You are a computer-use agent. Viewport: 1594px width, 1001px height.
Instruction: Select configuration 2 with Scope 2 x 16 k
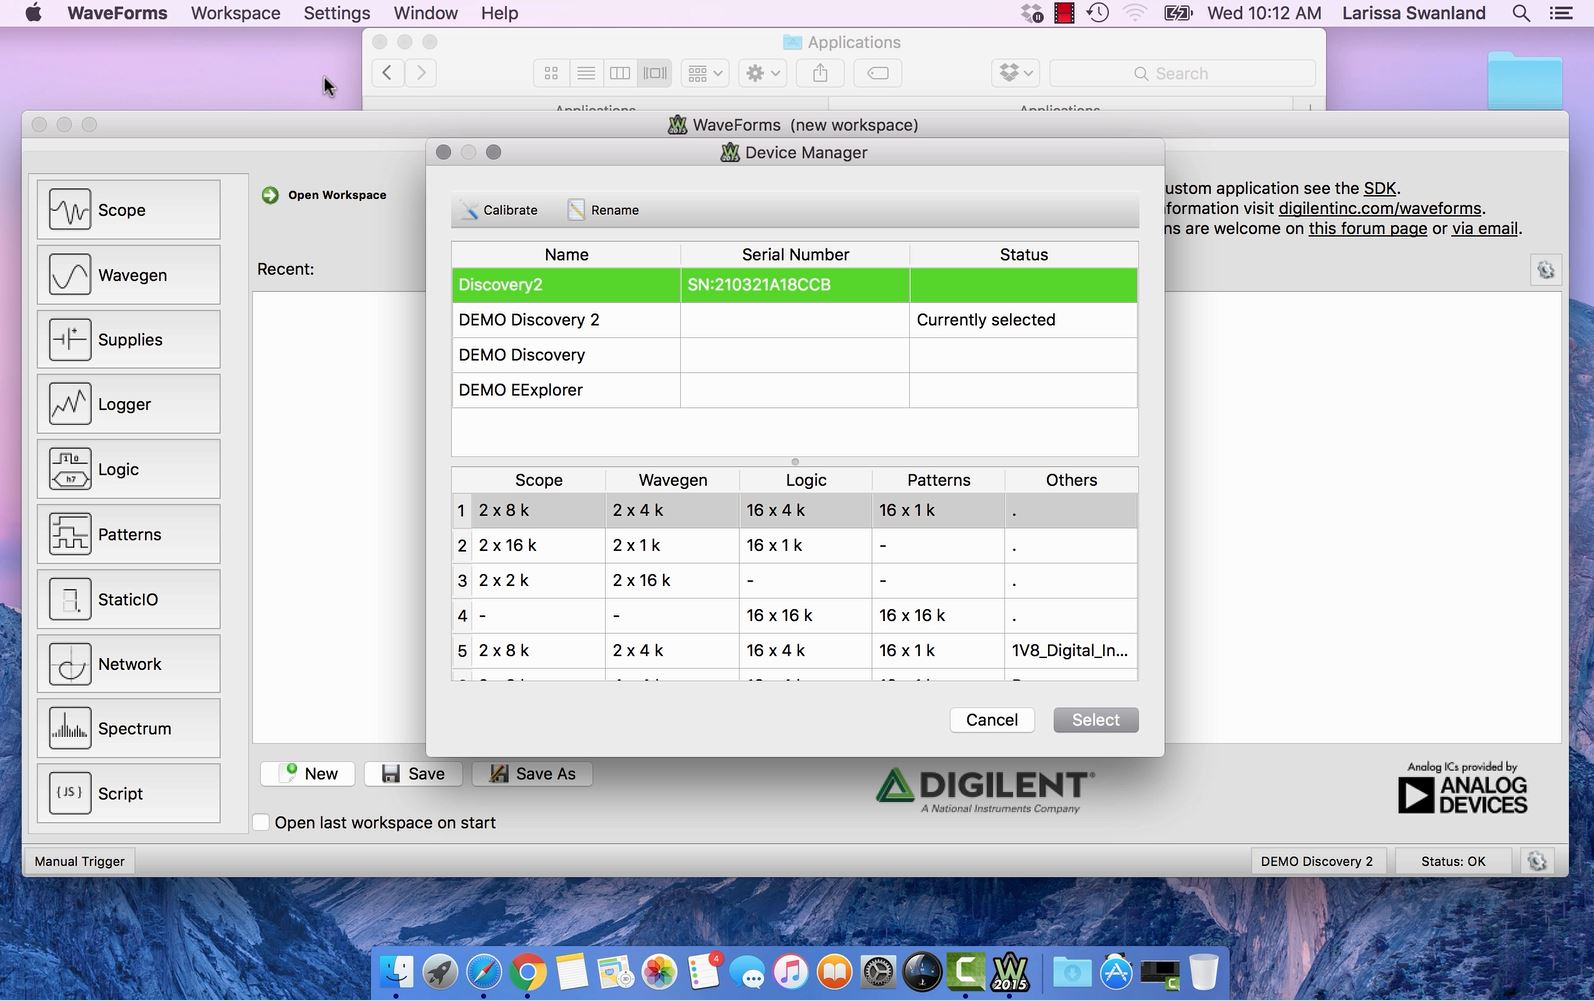click(794, 545)
